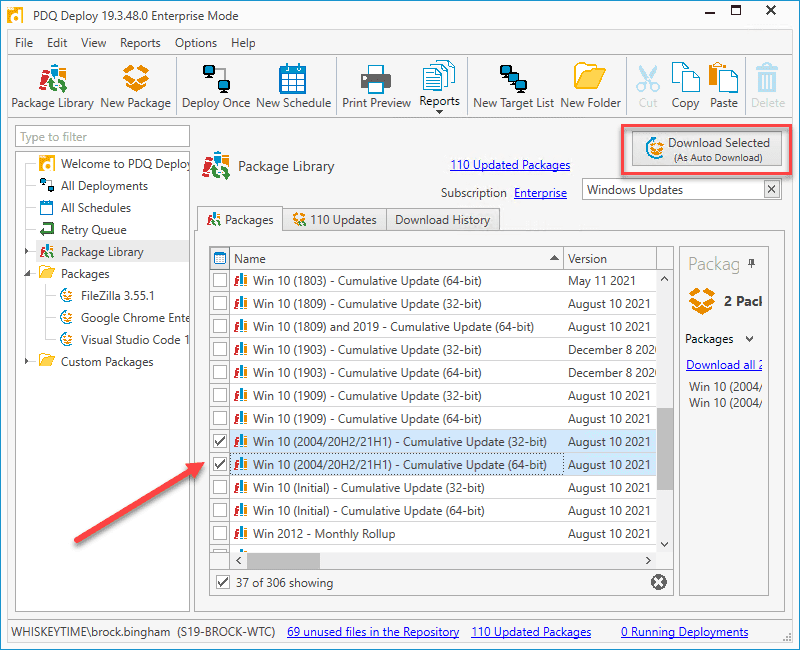Create a New Folder
800x650 pixels.
click(590, 86)
